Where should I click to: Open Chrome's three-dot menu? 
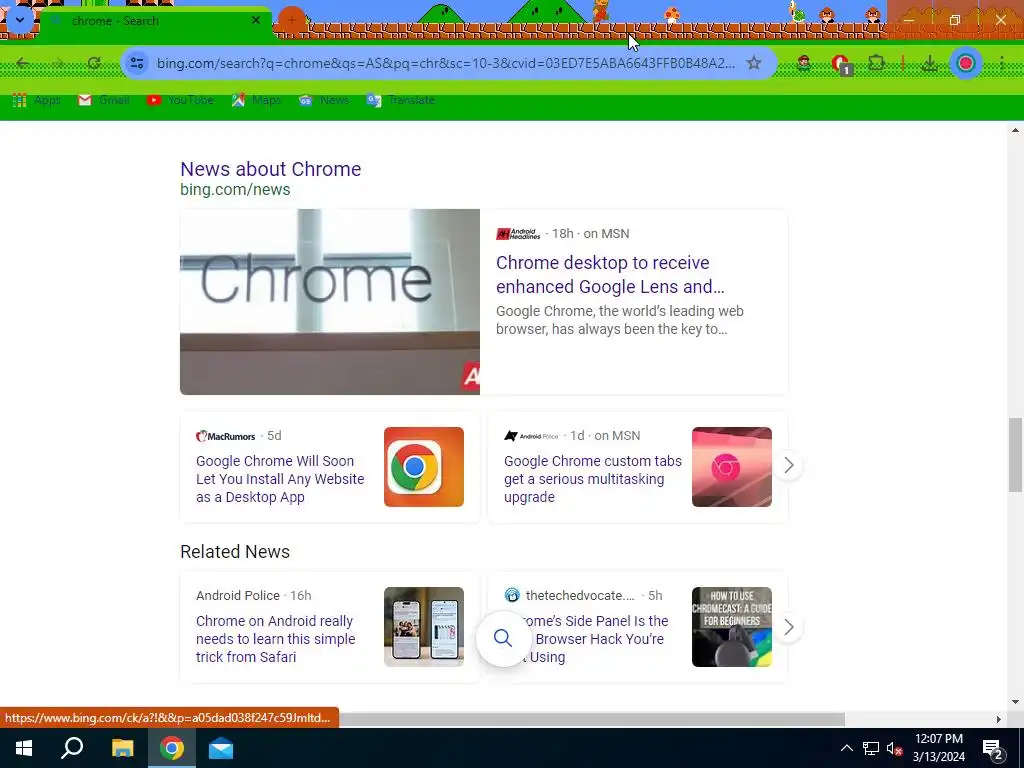coord(1002,63)
